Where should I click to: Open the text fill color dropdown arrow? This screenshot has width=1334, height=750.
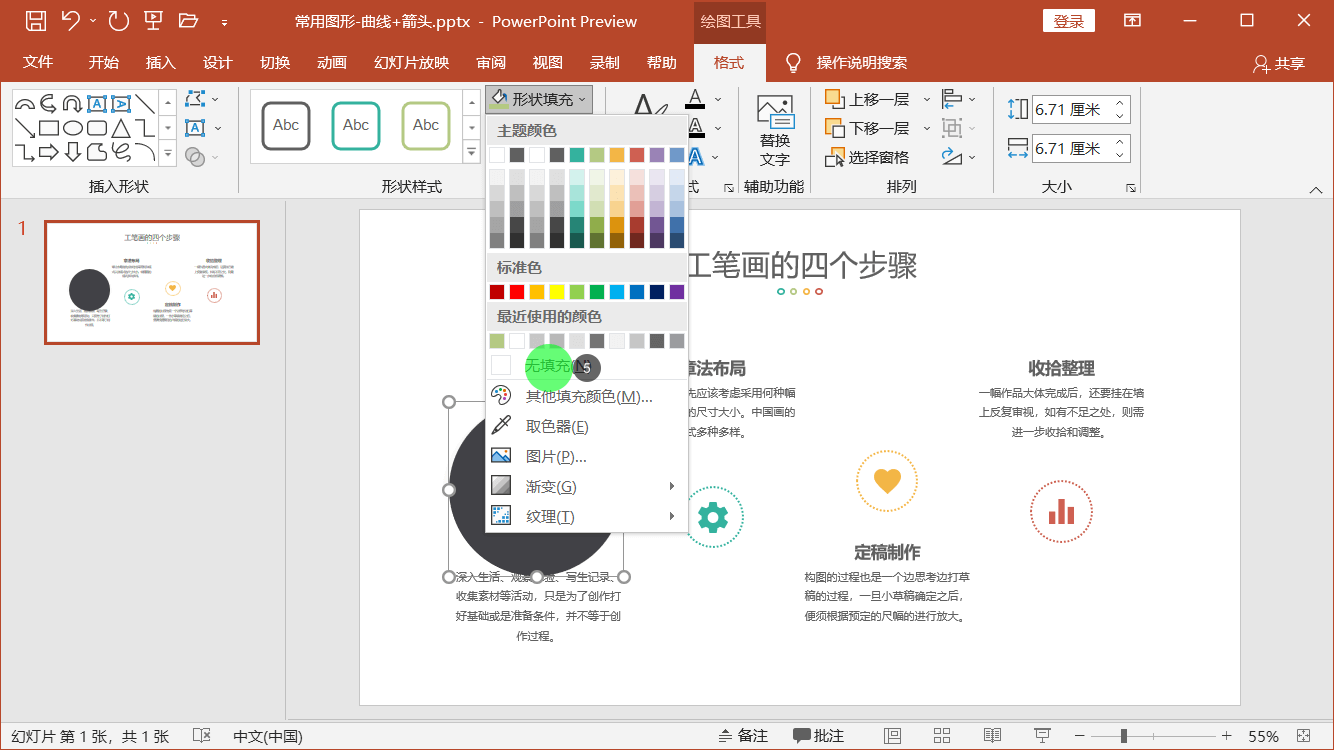click(x=718, y=100)
